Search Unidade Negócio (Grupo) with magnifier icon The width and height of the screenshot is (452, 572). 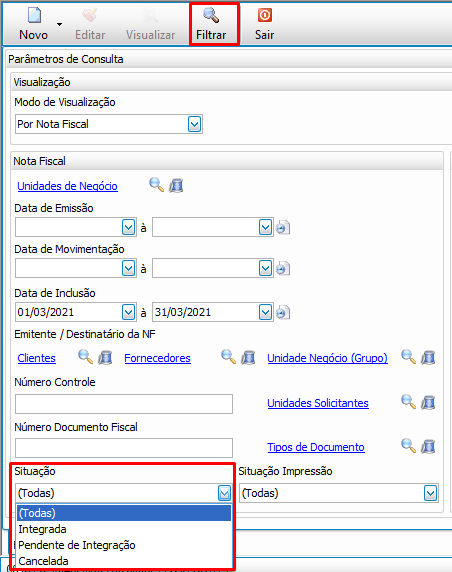(409, 357)
